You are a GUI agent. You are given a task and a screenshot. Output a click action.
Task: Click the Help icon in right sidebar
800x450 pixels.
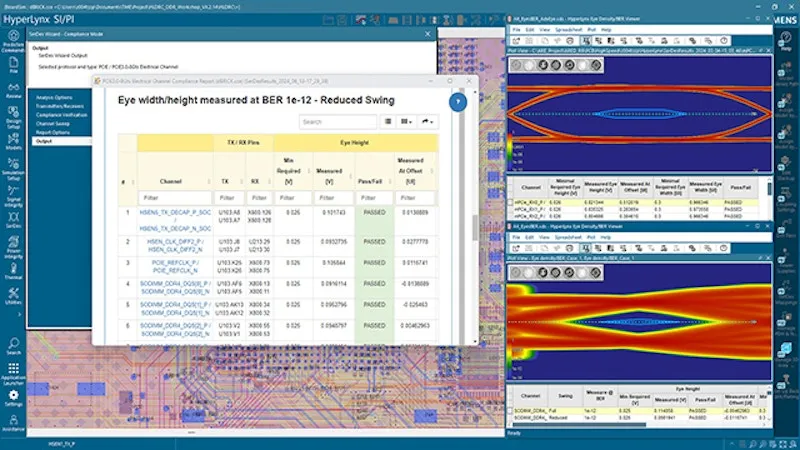(x=786, y=41)
